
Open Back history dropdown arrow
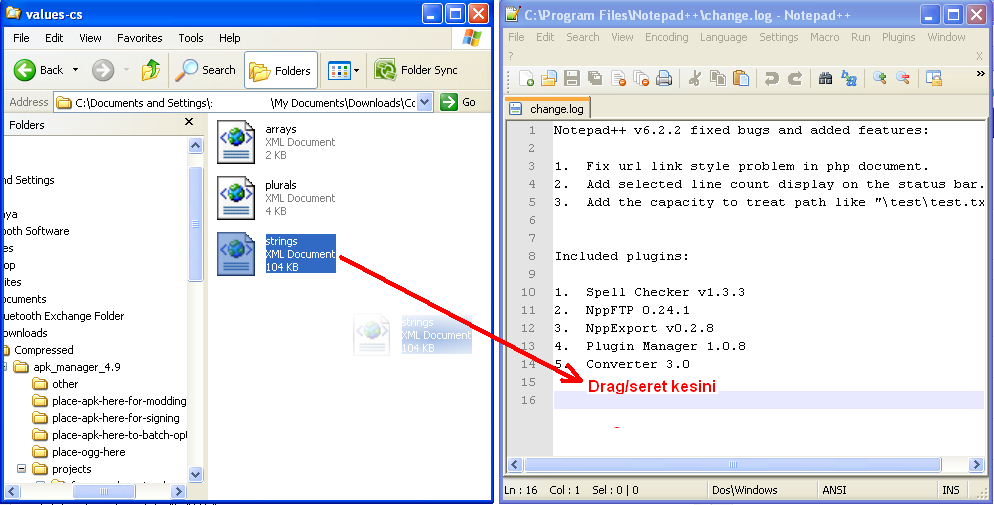pyautogui.click(x=75, y=70)
